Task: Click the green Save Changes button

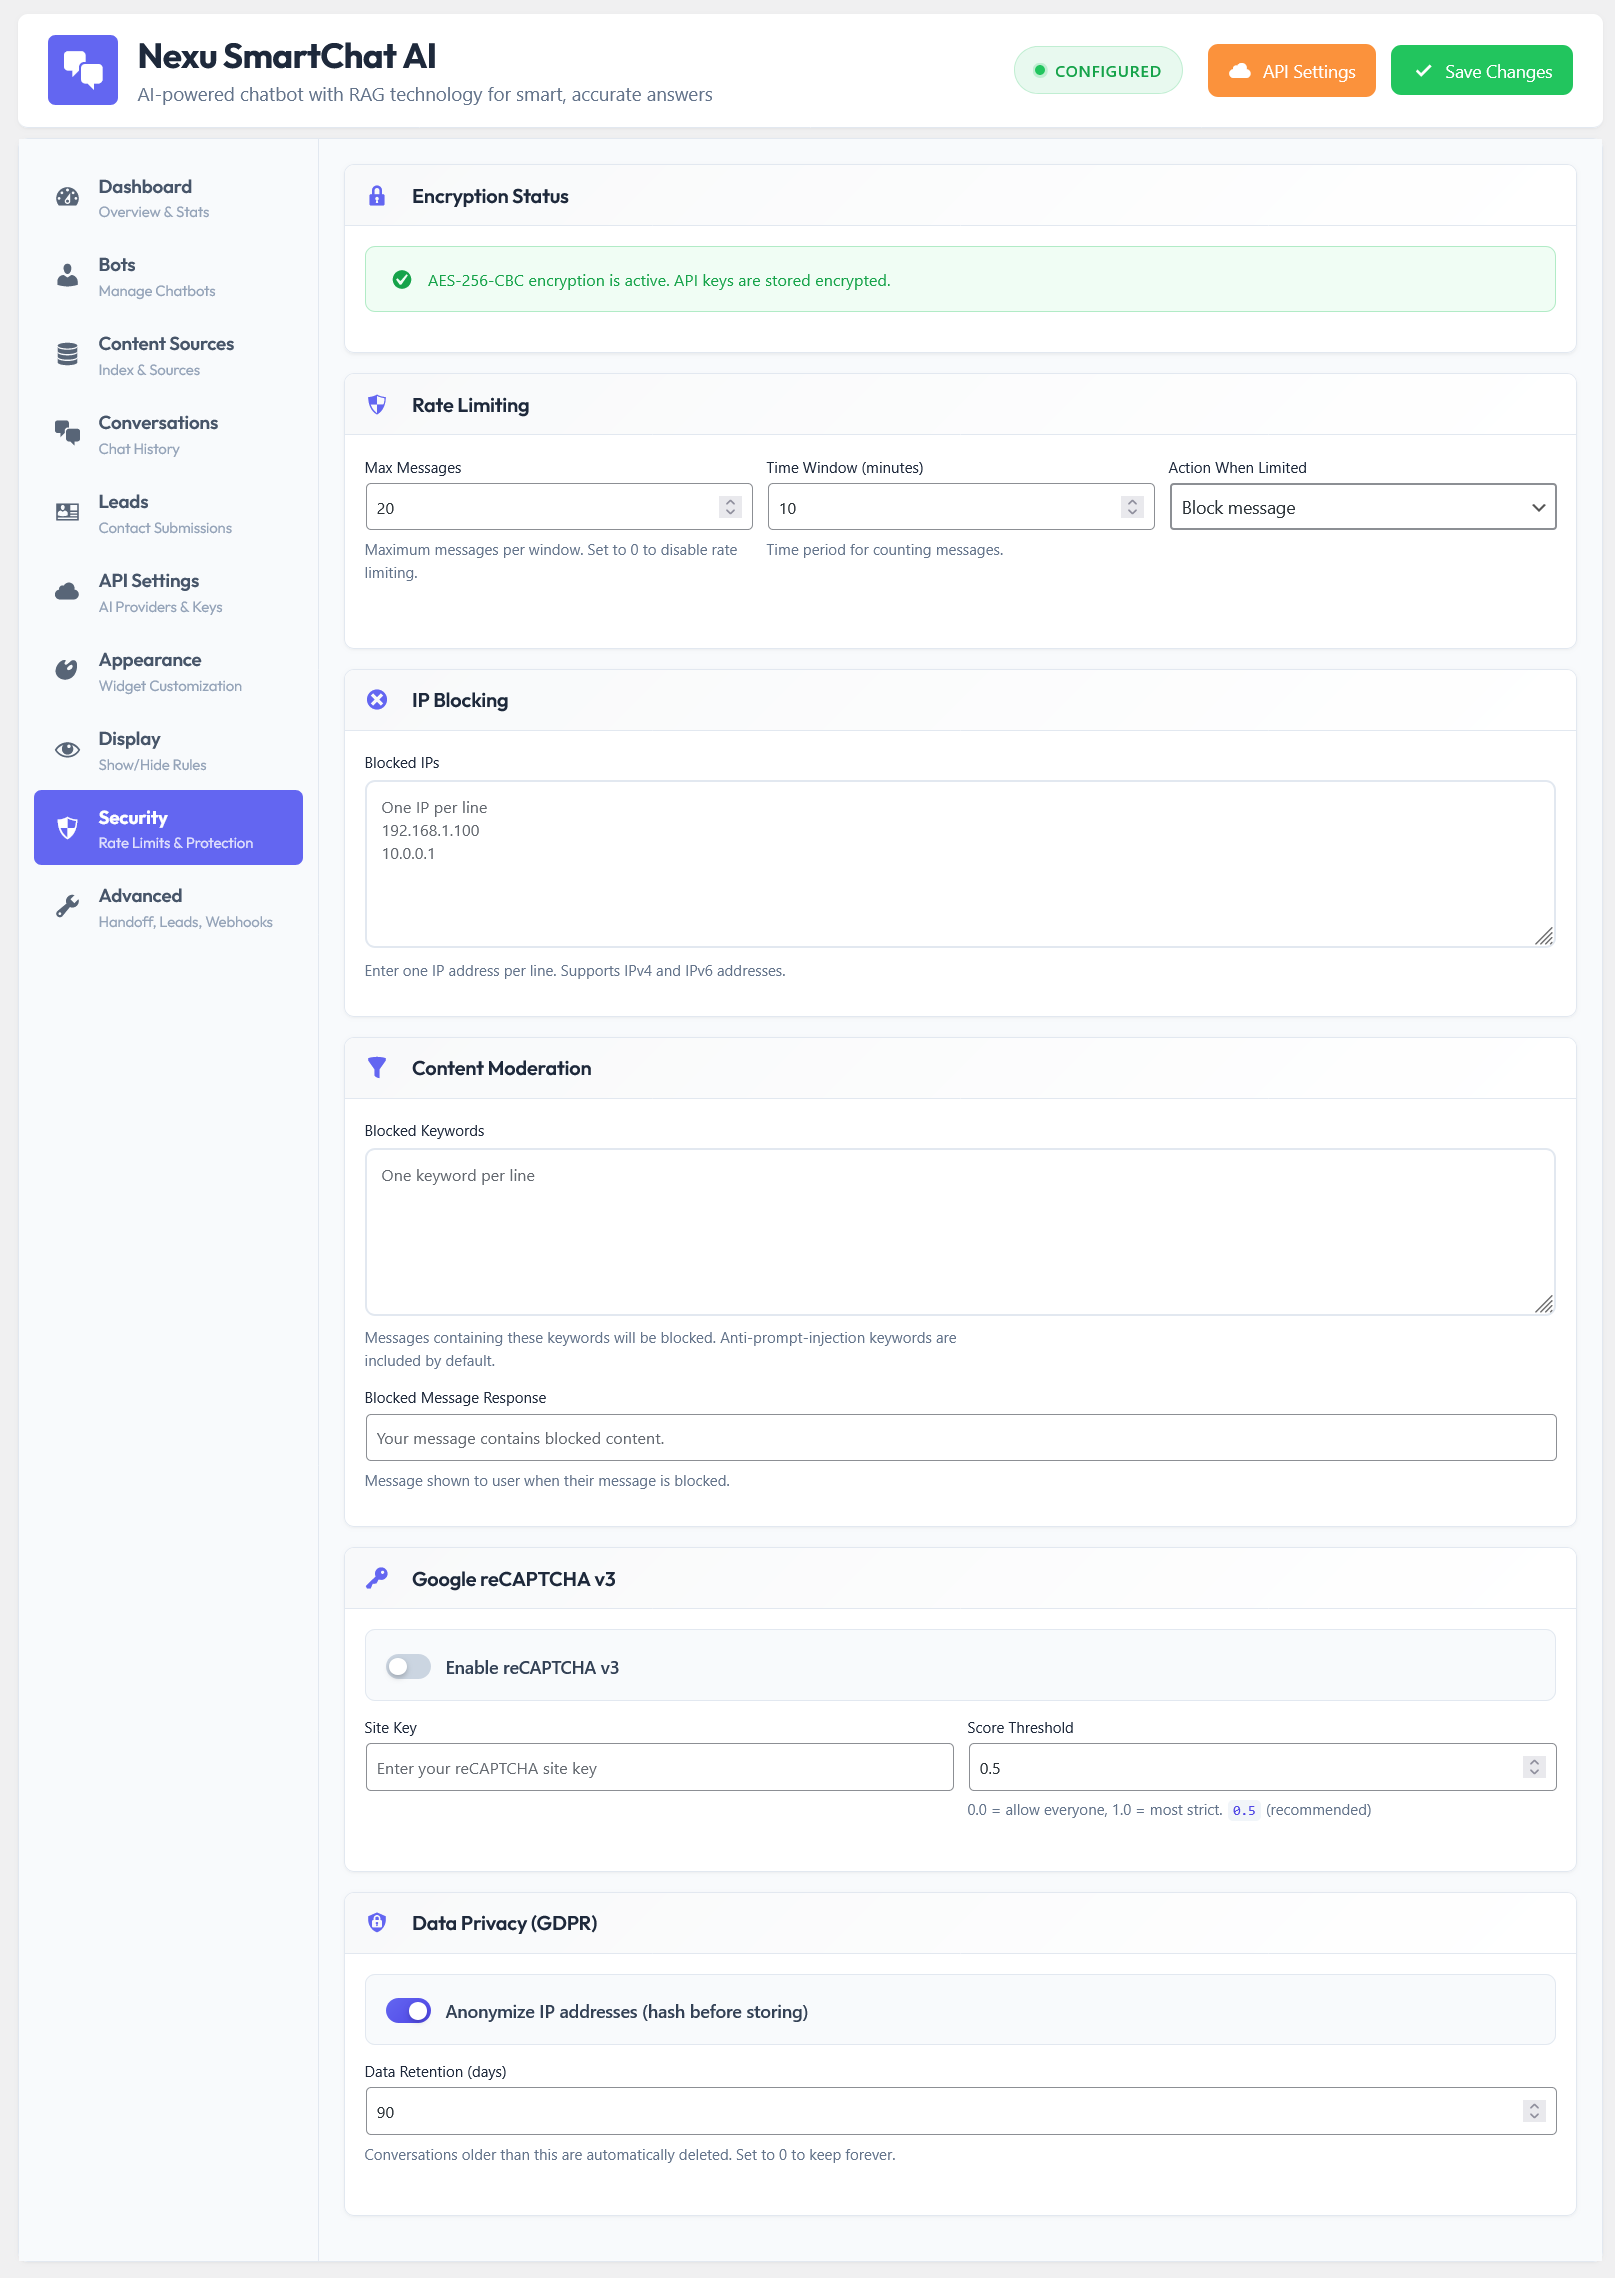Action: point(1481,71)
